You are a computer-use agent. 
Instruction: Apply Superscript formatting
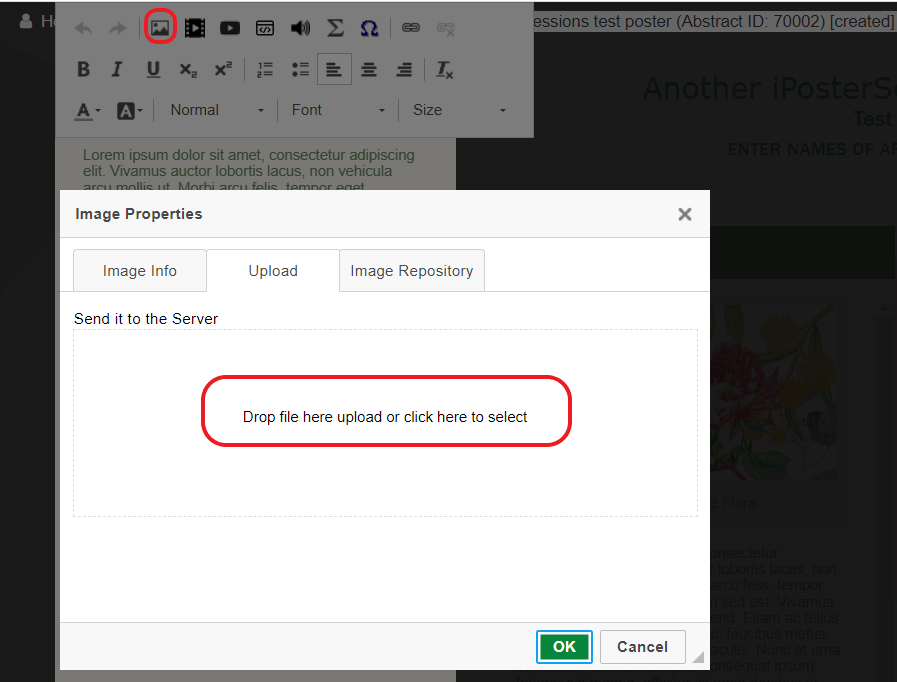(223, 69)
